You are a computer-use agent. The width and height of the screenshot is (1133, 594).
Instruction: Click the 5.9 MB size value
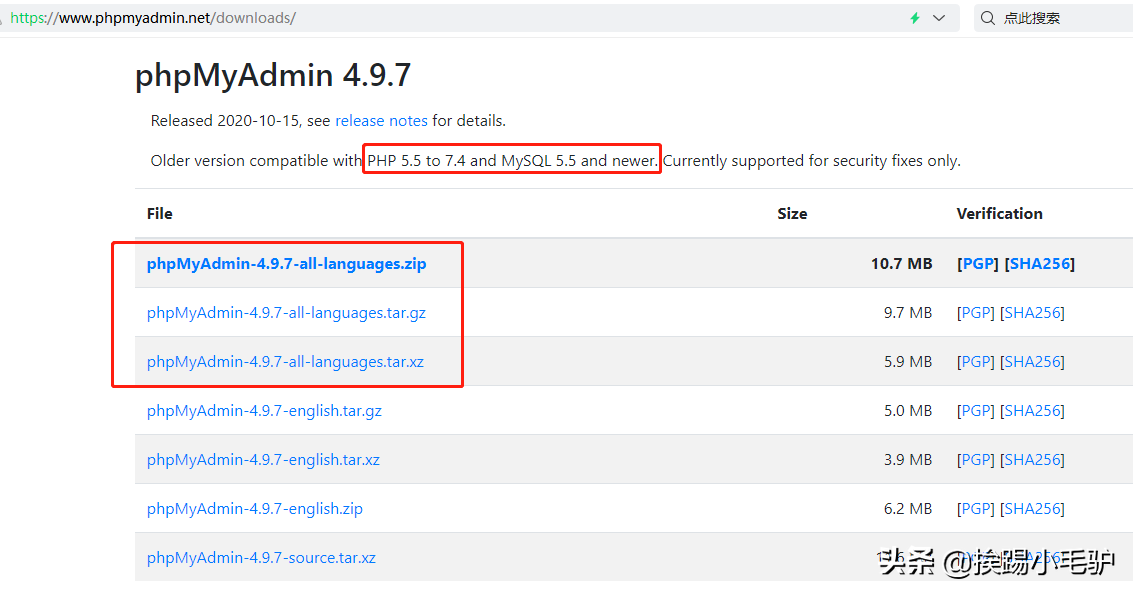click(x=908, y=362)
